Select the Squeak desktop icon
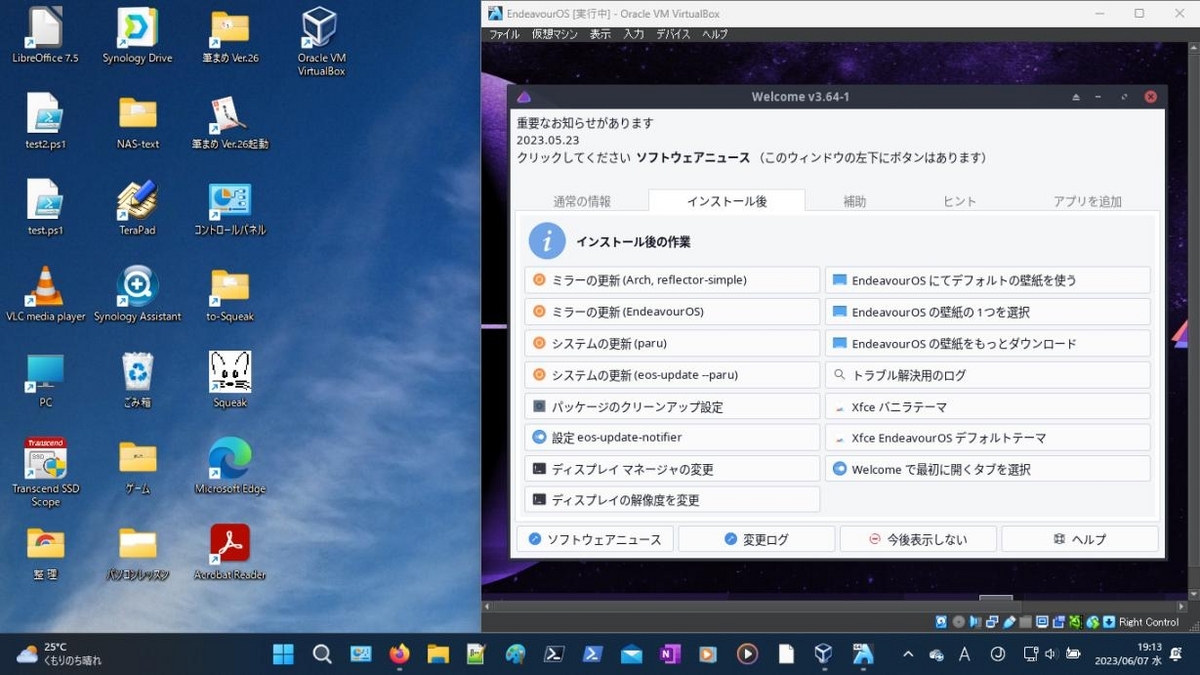1200x675 pixels. click(x=230, y=380)
